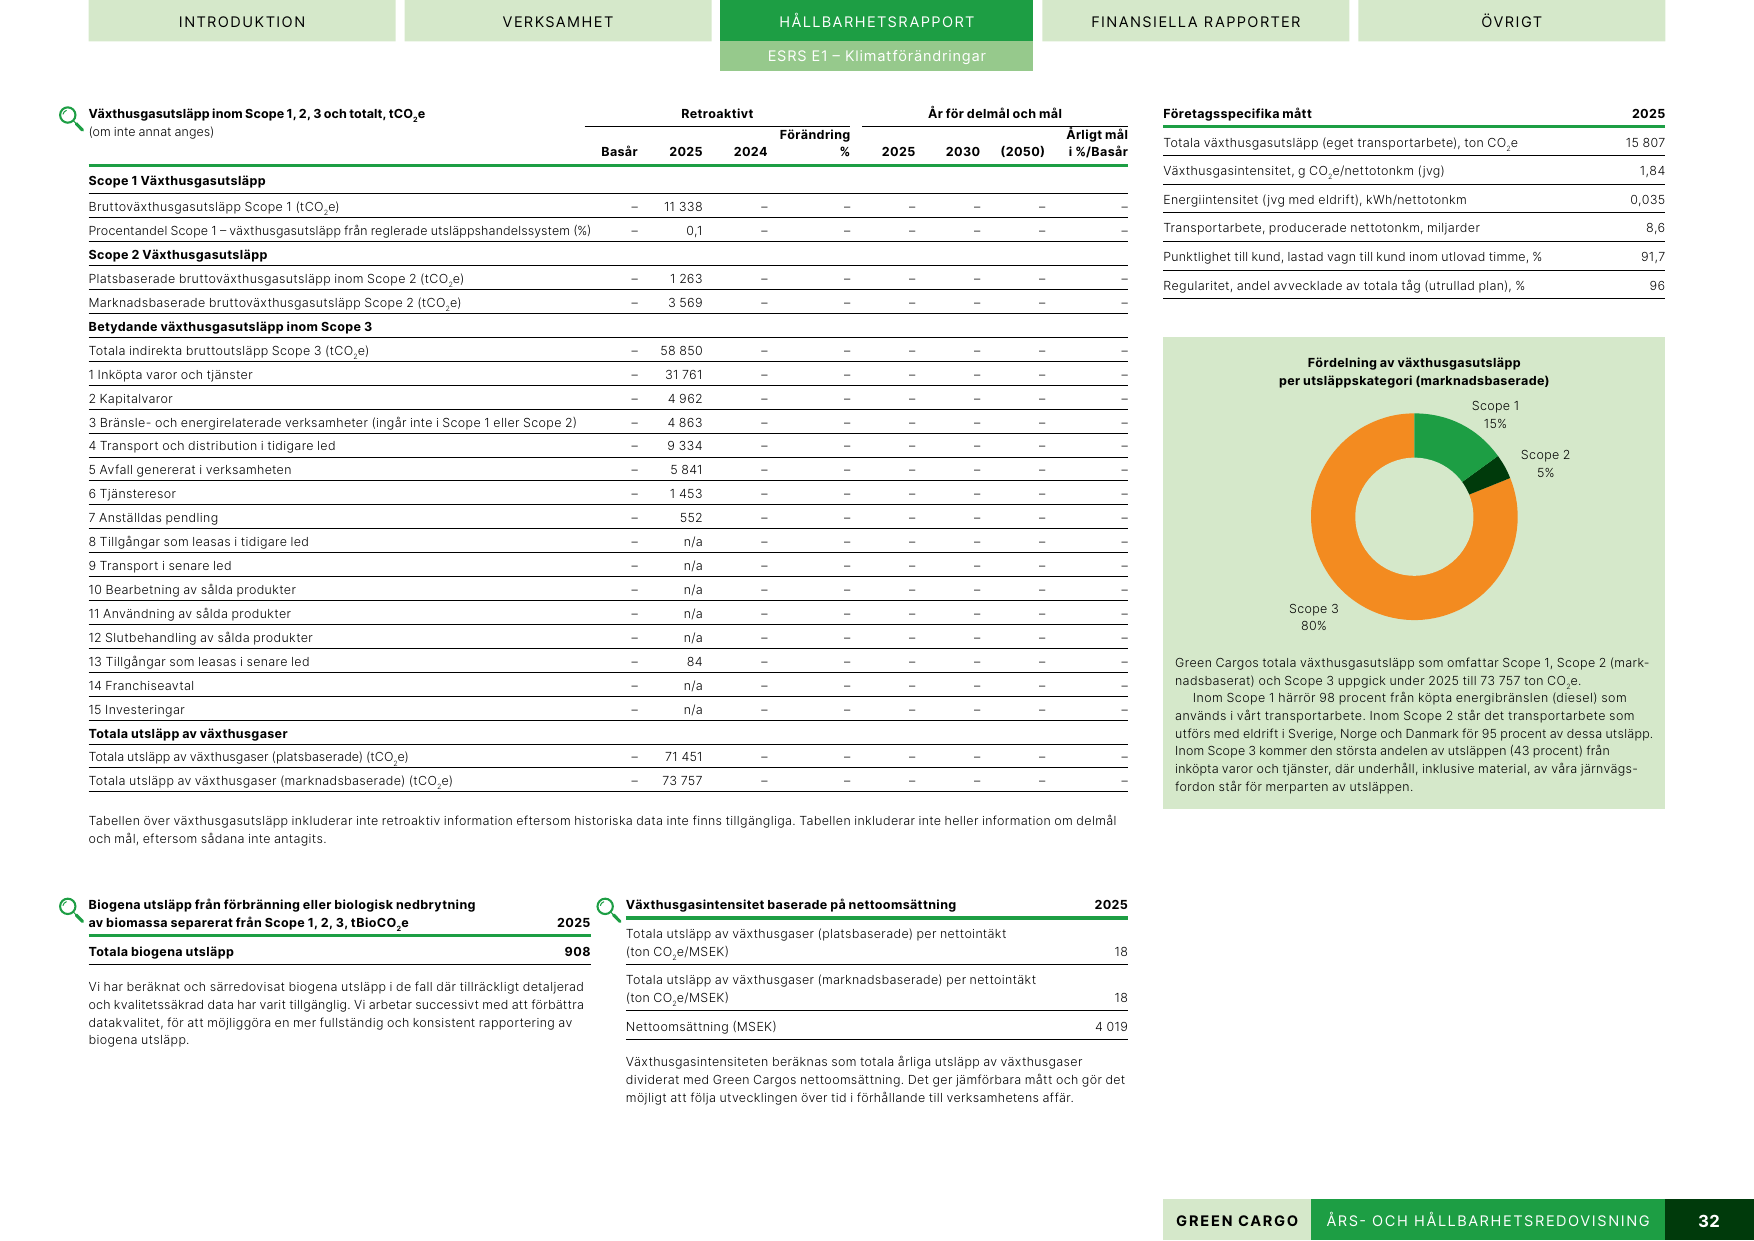
Task: Click the 'År för delmål och mål' header
Action: [x=995, y=114]
